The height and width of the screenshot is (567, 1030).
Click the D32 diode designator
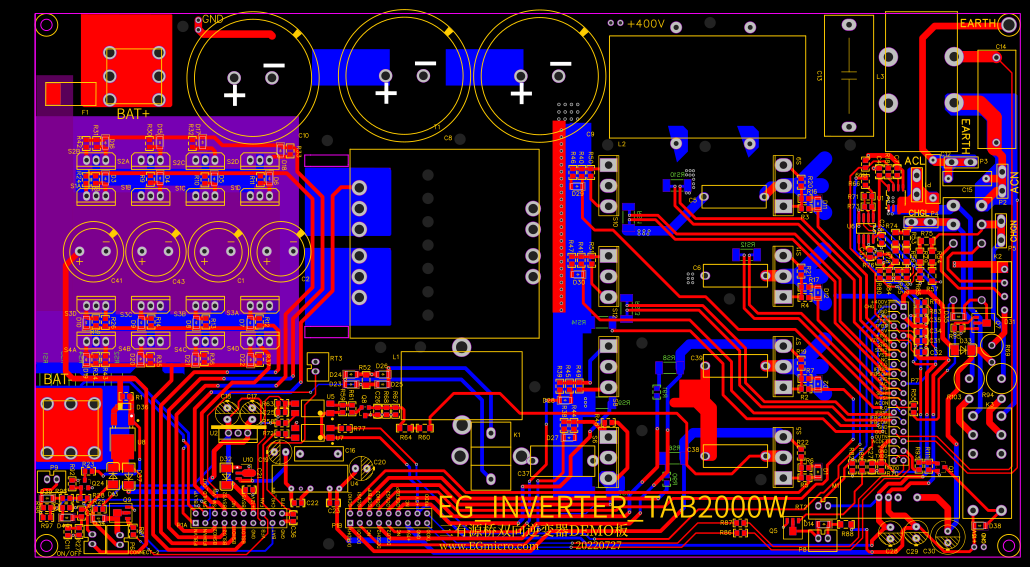pyautogui.click(x=225, y=459)
